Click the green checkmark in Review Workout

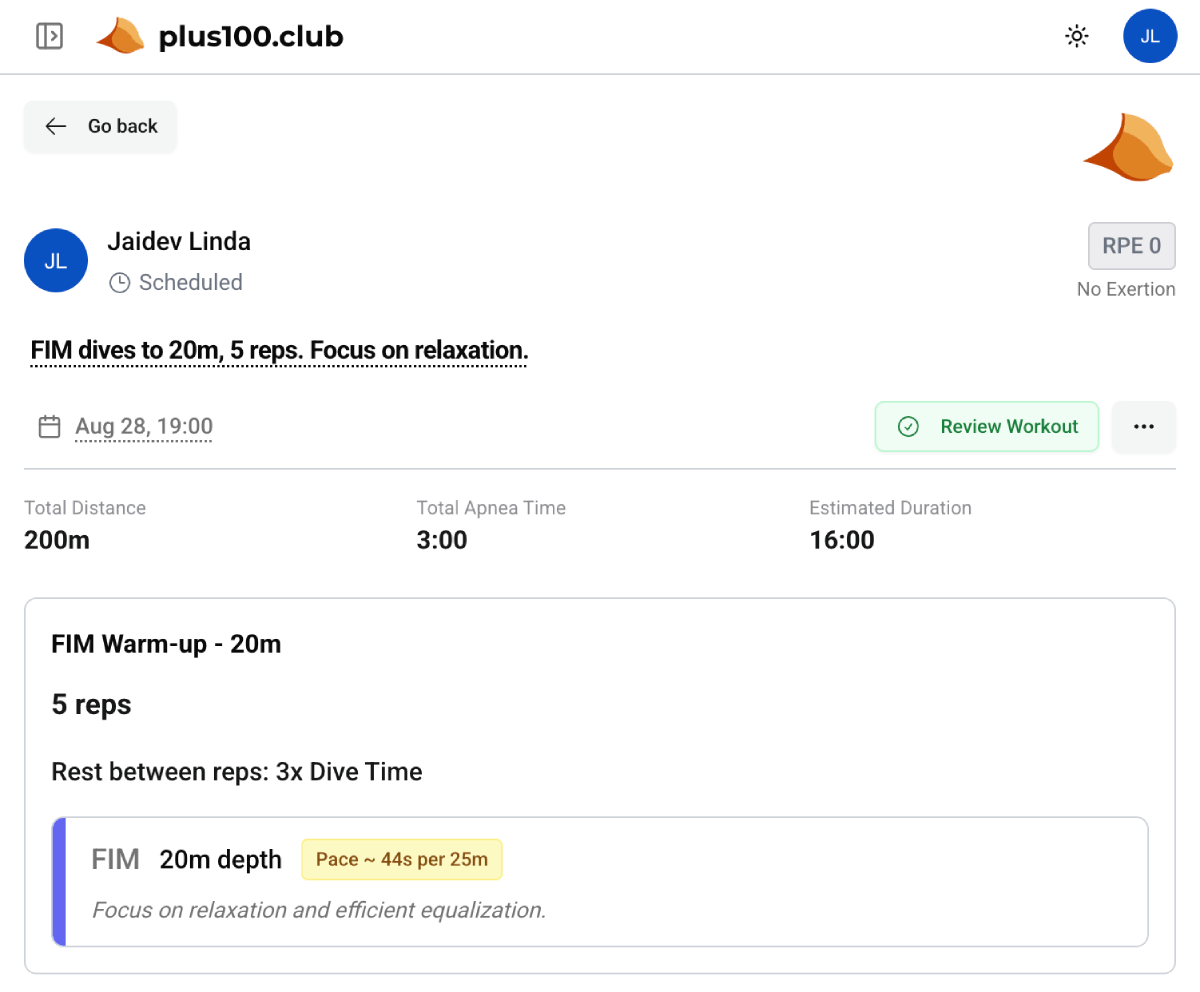908,426
